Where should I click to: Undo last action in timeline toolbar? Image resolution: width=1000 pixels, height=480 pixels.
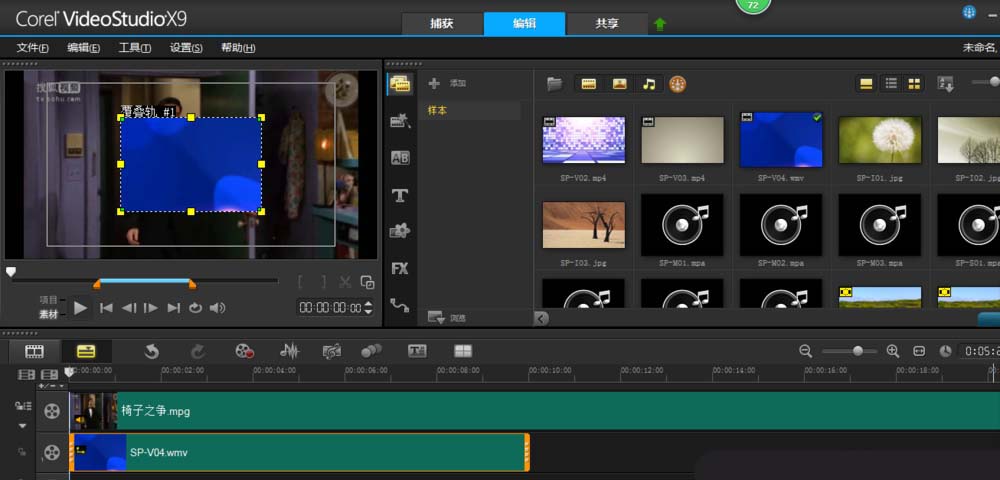point(151,351)
